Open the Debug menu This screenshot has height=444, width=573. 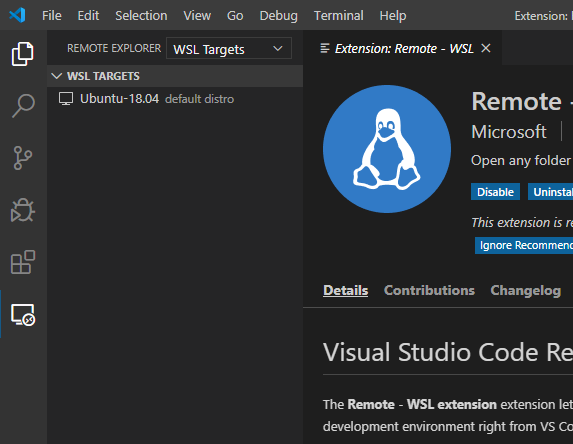pos(278,16)
